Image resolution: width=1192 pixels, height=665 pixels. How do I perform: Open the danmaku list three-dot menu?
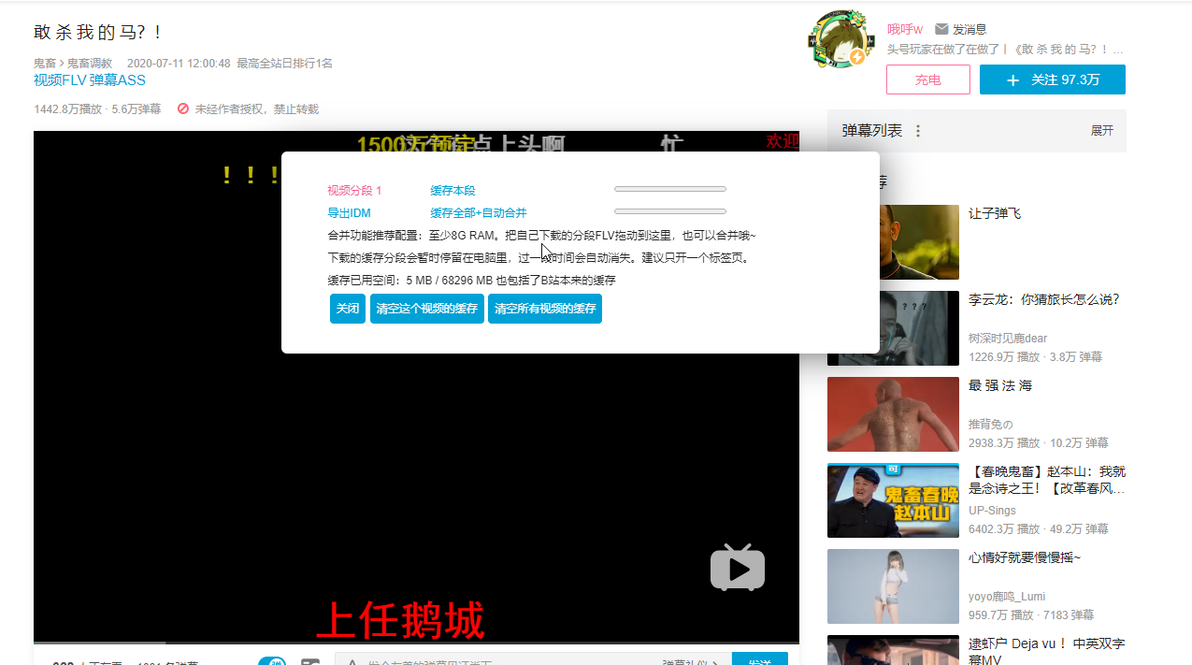(x=918, y=131)
